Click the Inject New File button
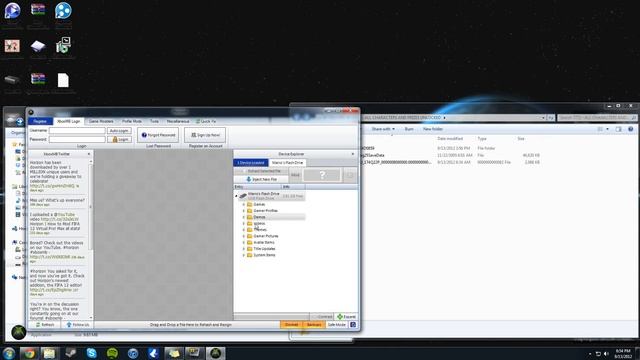 coord(261,179)
